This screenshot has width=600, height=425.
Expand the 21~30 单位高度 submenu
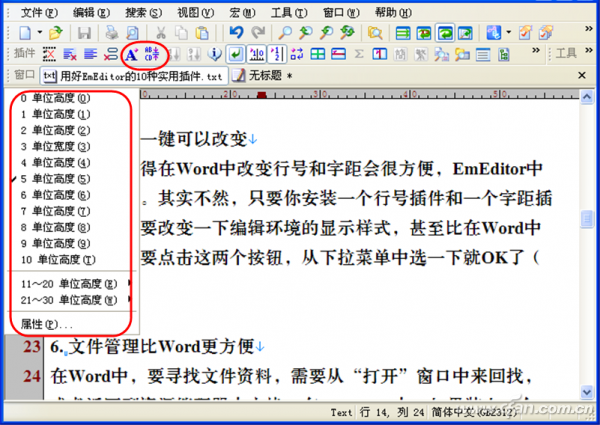71,300
